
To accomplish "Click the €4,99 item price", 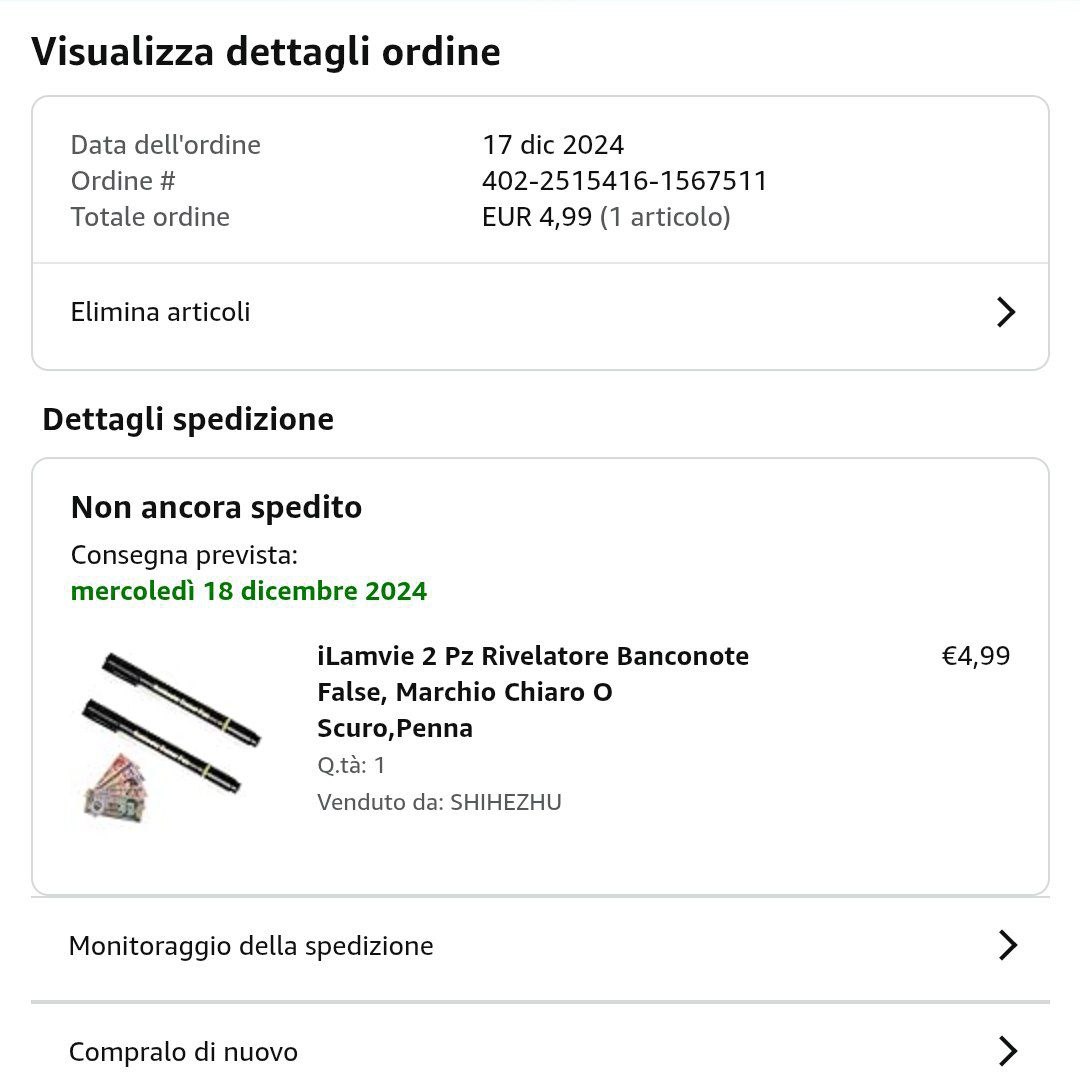I will [975, 656].
